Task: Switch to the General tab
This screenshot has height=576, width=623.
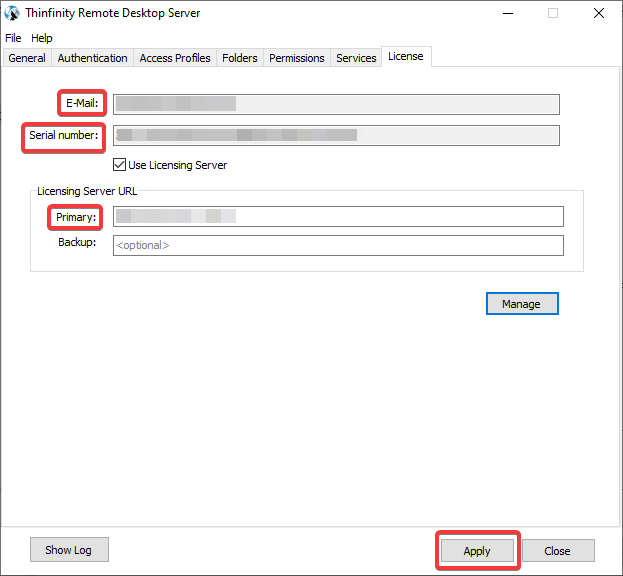Action: [x=27, y=58]
